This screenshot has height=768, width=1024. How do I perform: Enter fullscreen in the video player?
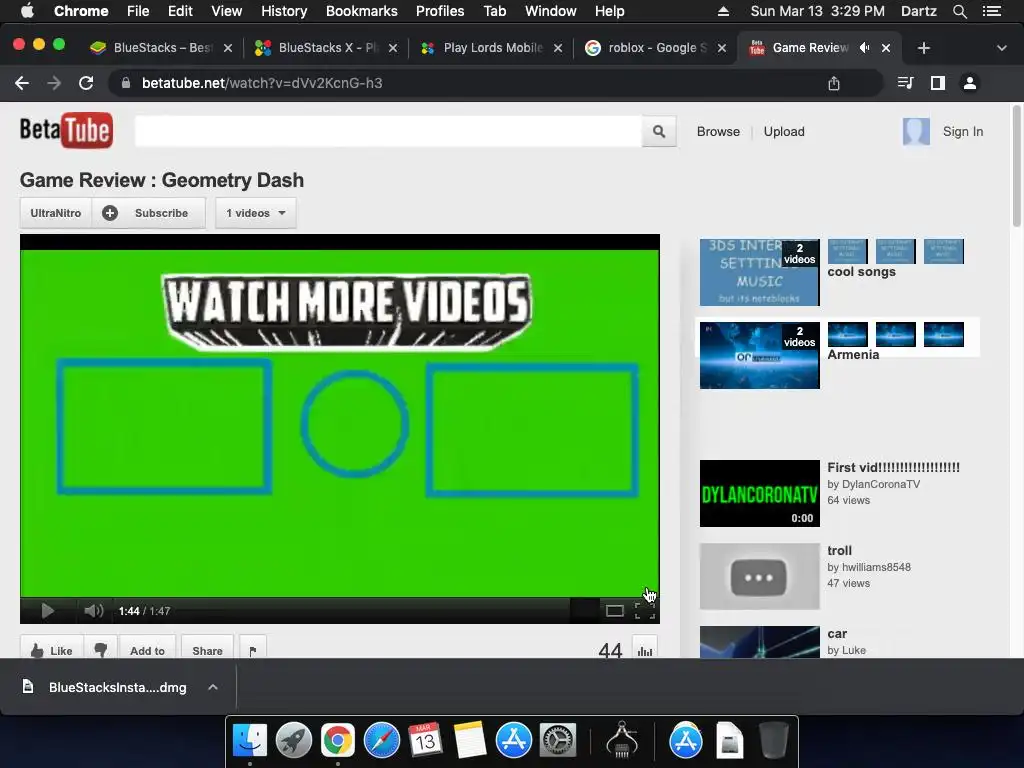pos(645,611)
